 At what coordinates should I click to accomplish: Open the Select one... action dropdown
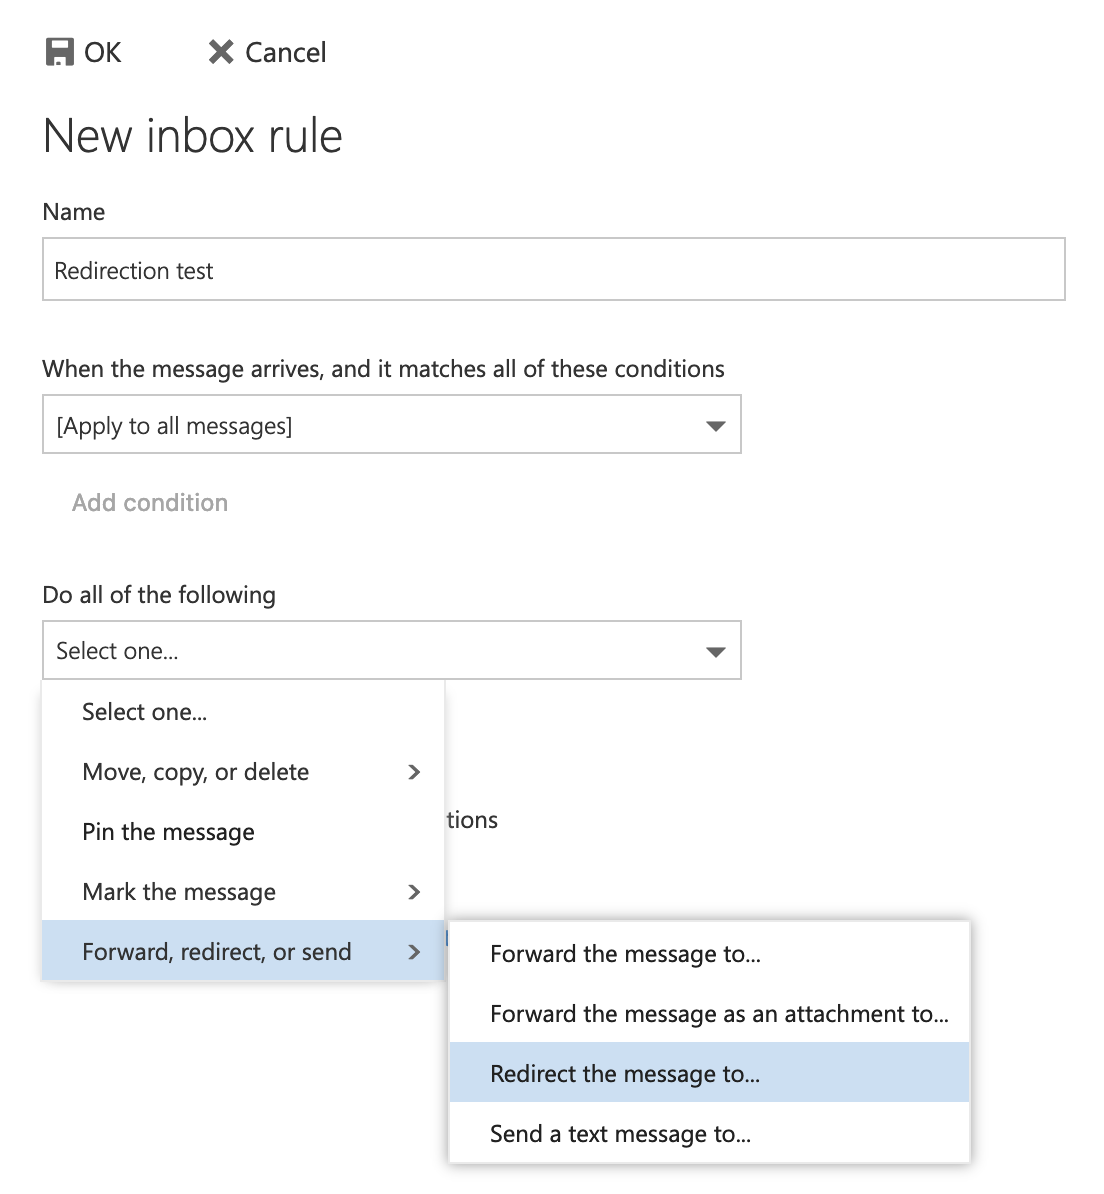point(390,650)
